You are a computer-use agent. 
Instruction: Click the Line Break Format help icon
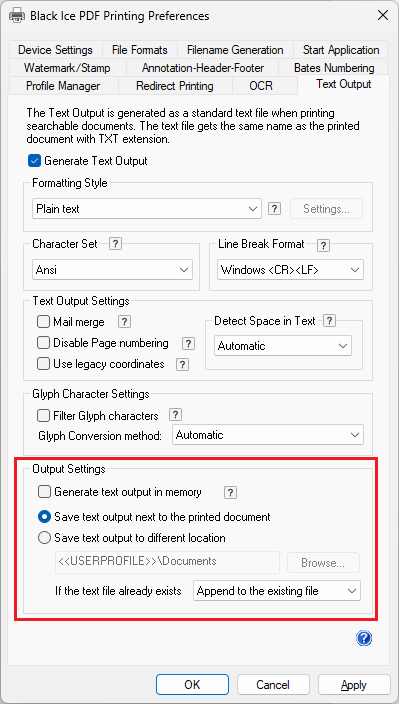click(x=323, y=245)
